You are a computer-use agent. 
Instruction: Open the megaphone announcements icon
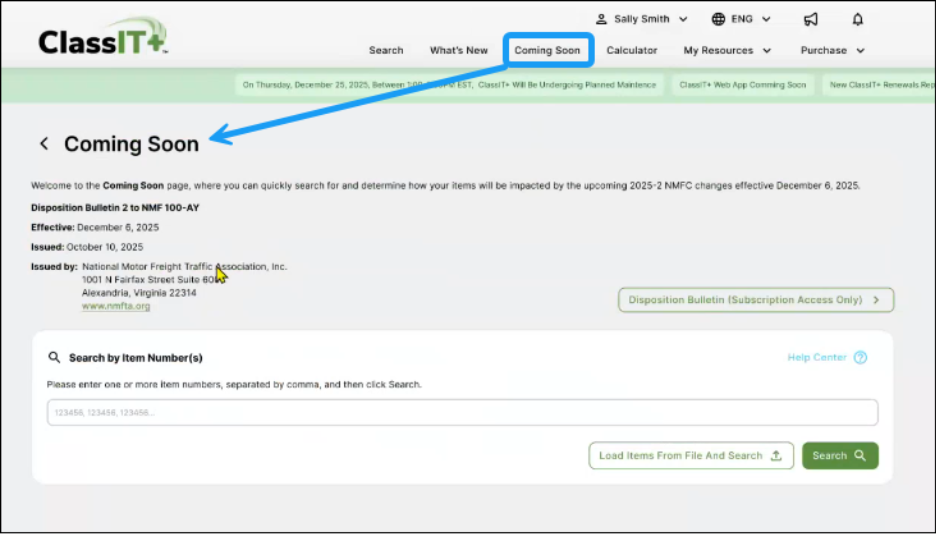pos(811,19)
